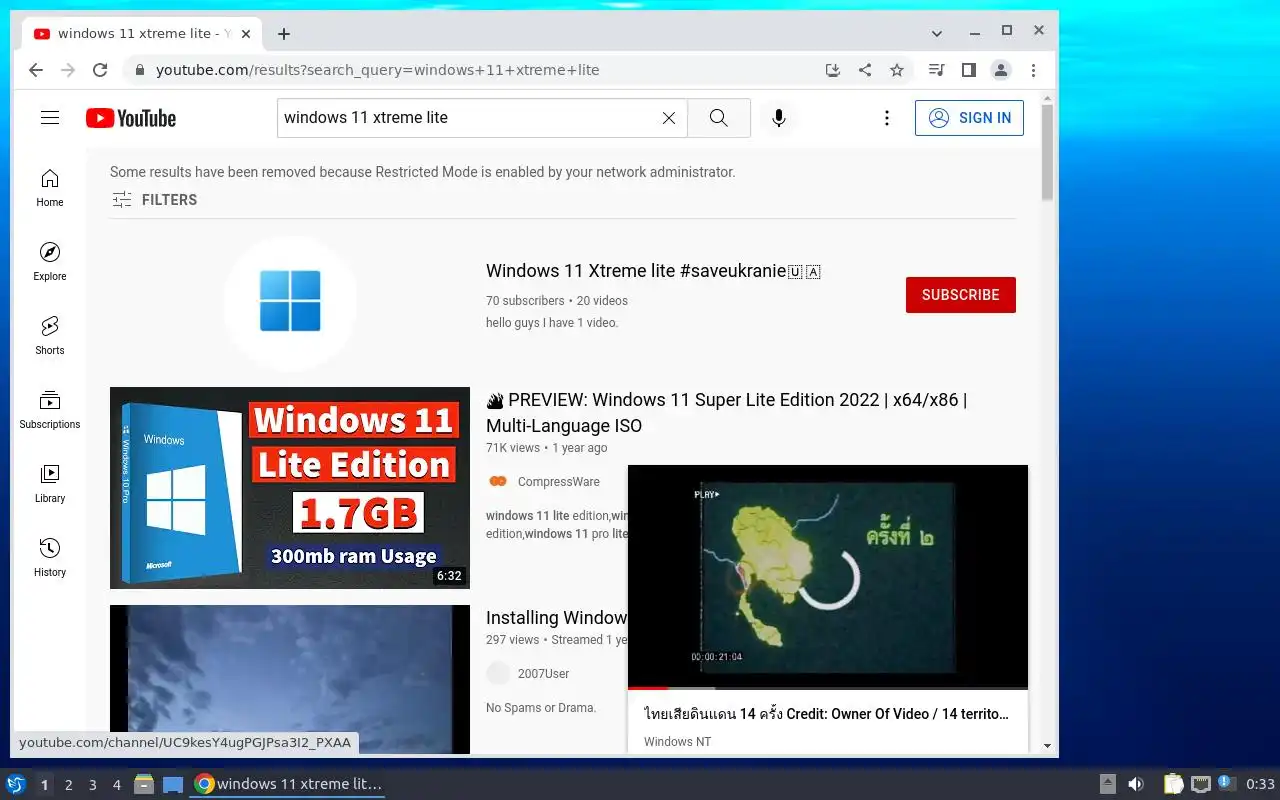
Task: Open the cloudy sky video thumbnail
Action: click(x=290, y=679)
